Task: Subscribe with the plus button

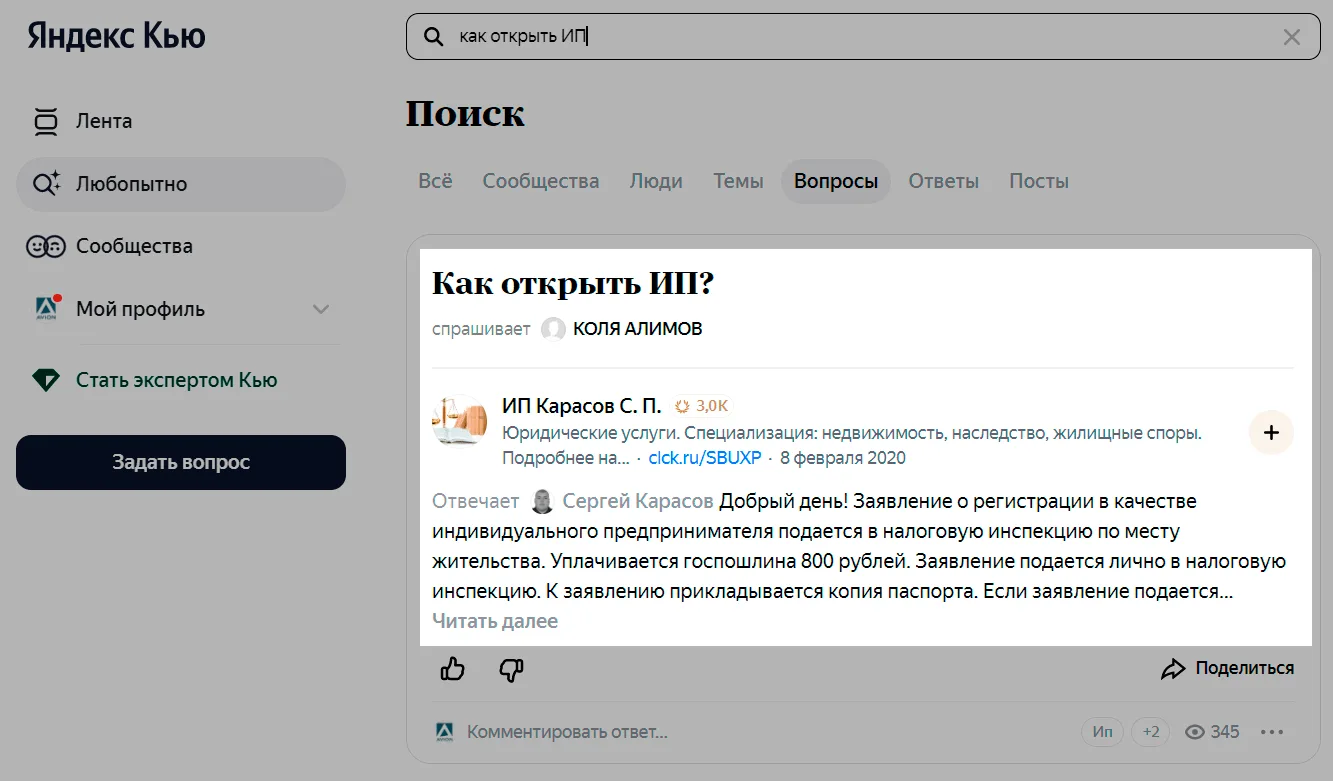Action: point(1272,433)
